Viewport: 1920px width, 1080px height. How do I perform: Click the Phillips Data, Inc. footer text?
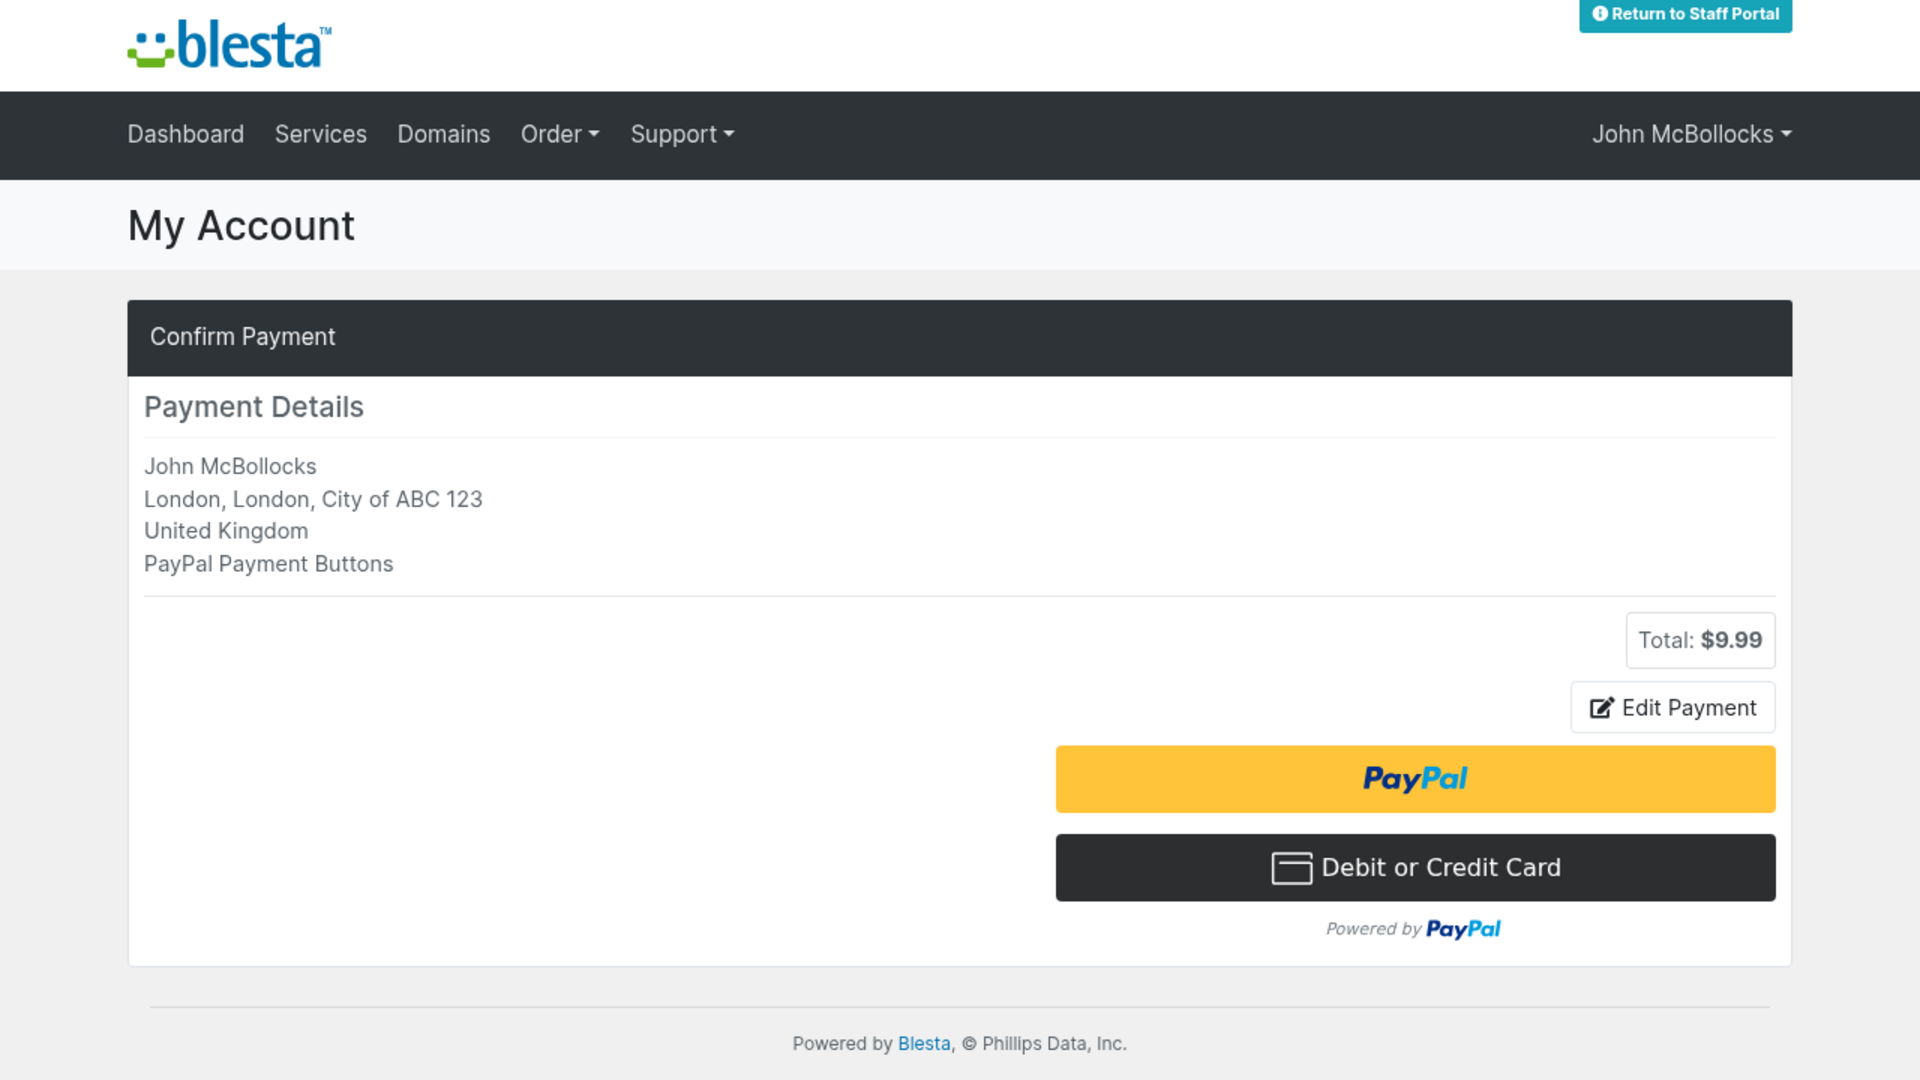pos(1054,1043)
